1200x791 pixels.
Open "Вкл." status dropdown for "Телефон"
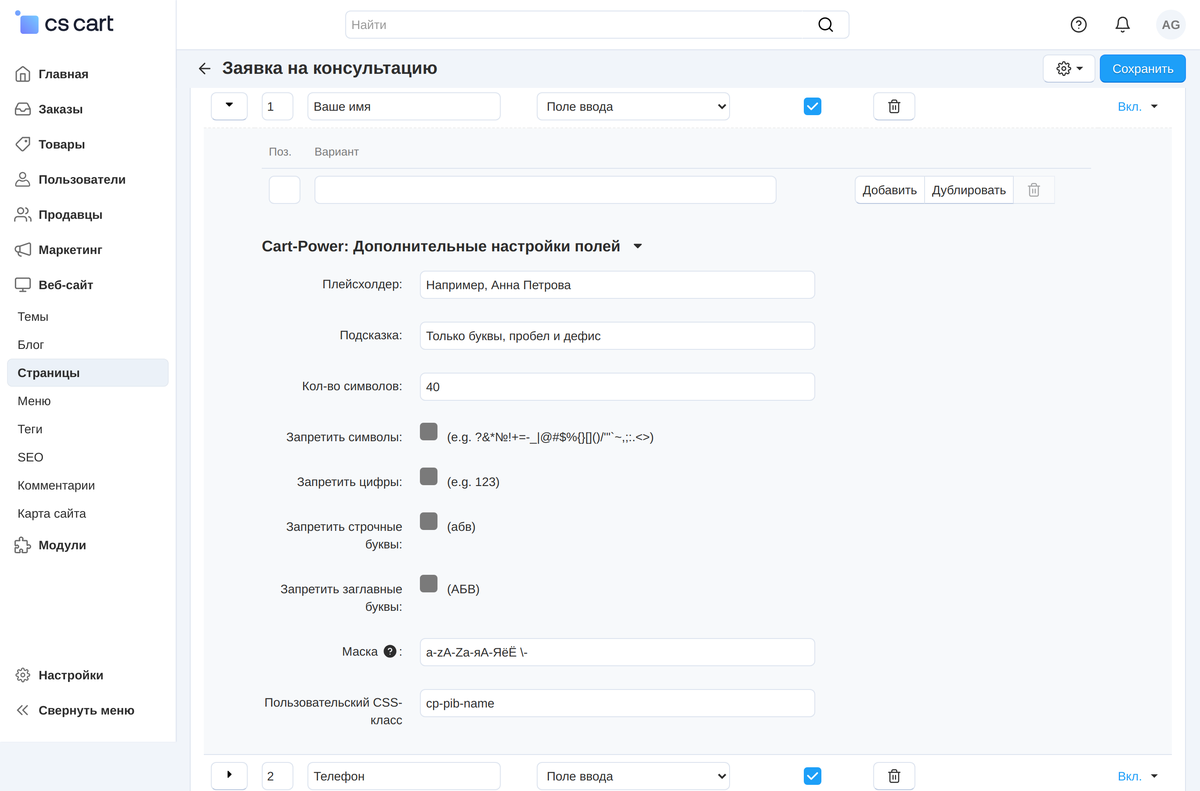tap(1138, 776)
